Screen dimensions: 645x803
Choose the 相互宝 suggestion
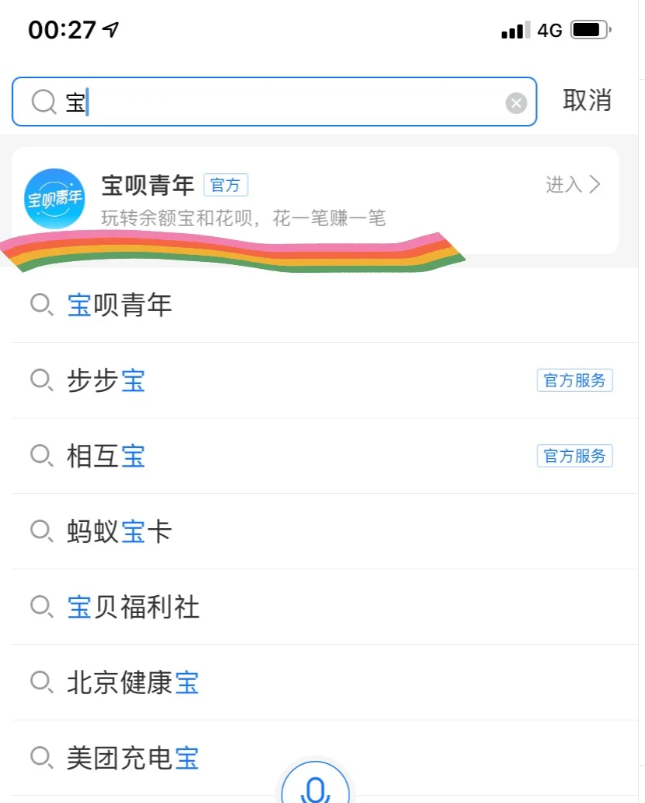(x=325, y=456)
